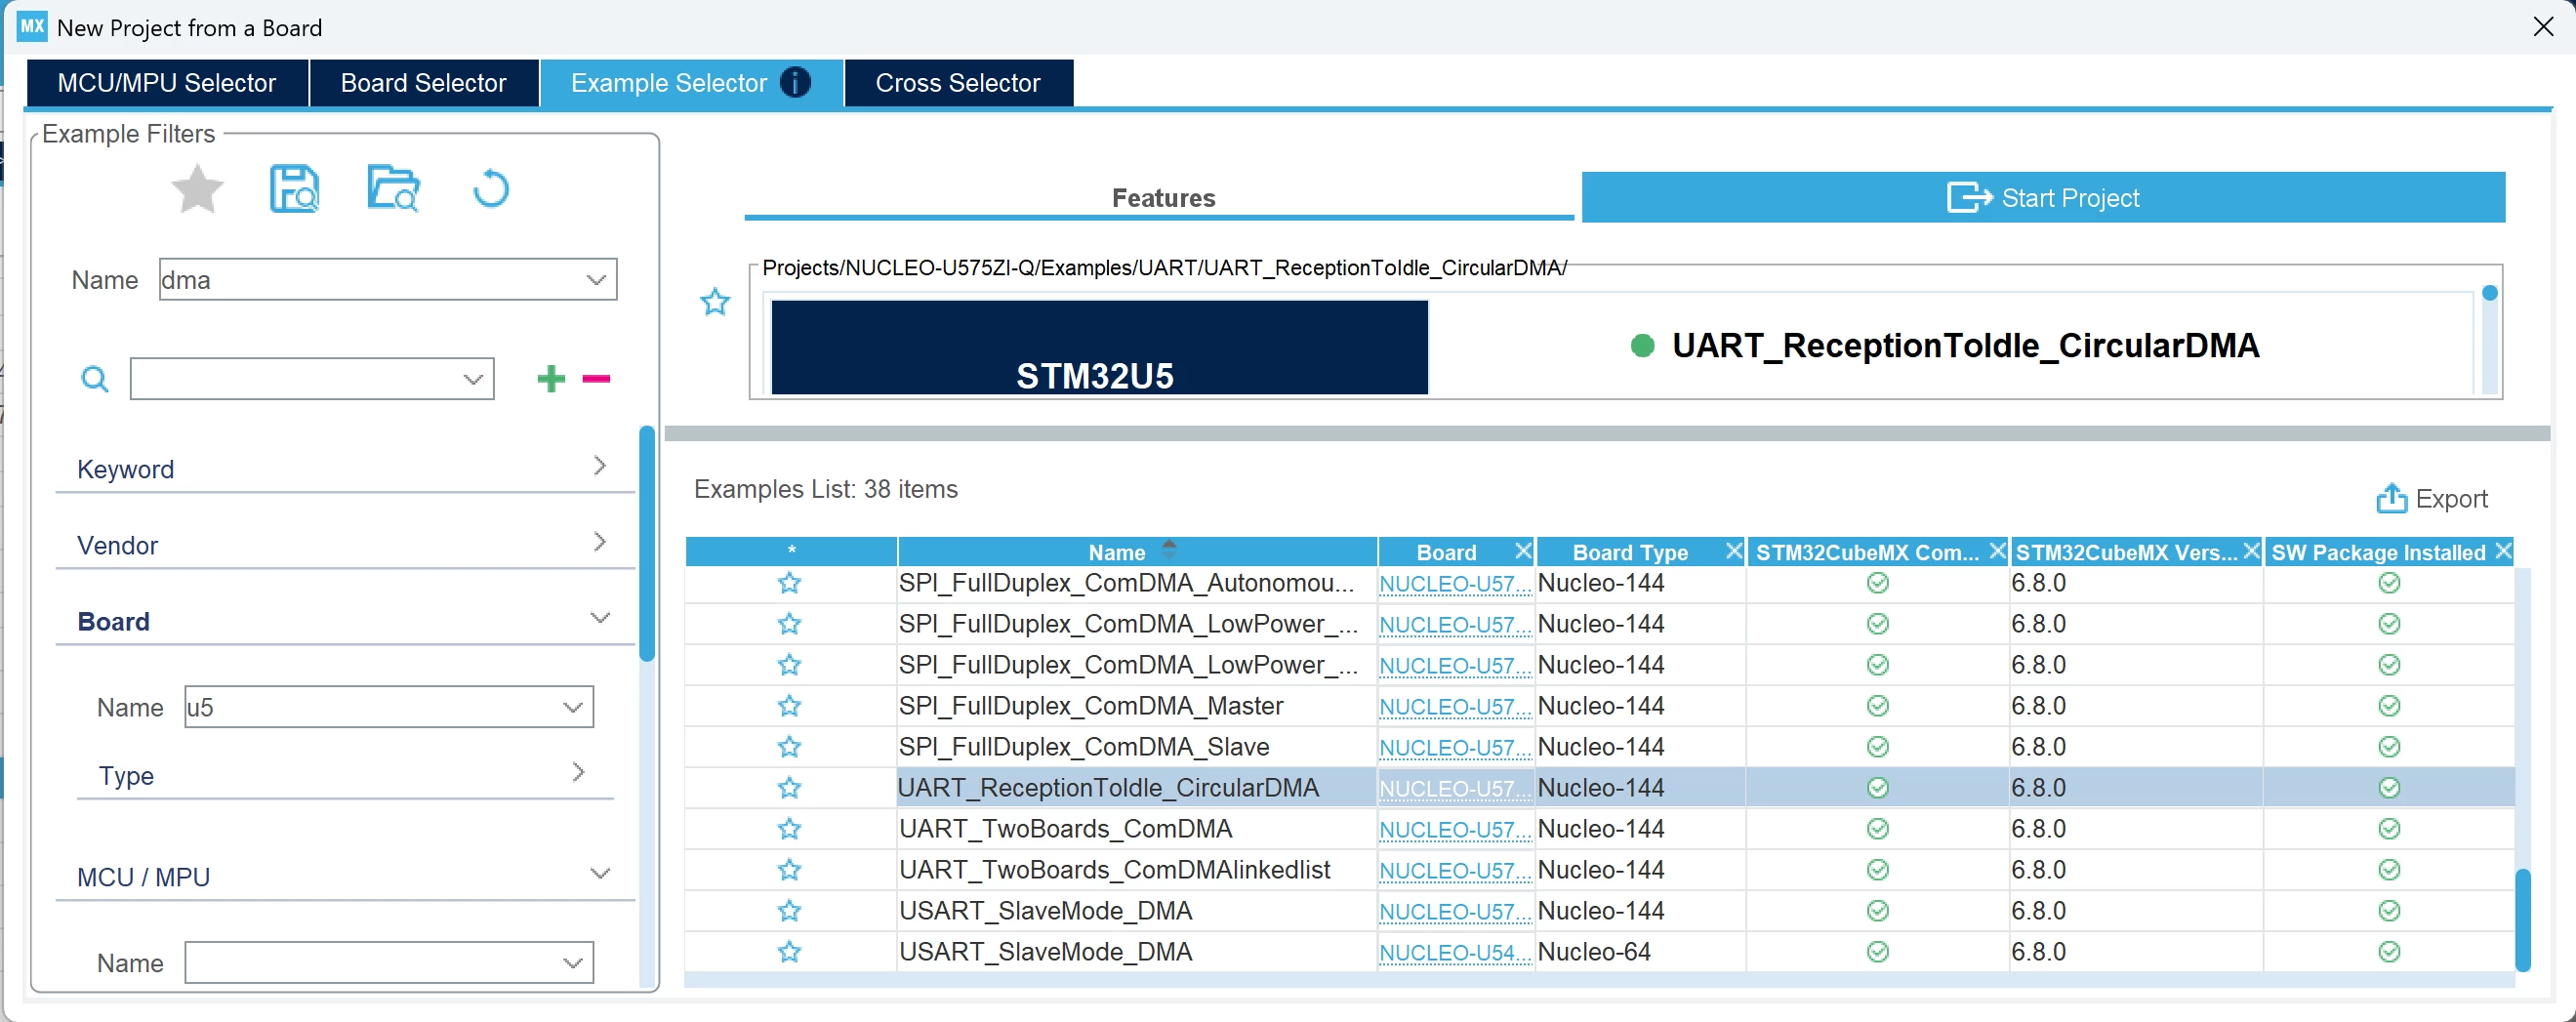2576x1022 pixels.
Task: Click the Example Filters panel vertical scrollbar
Action: point(647,544)
